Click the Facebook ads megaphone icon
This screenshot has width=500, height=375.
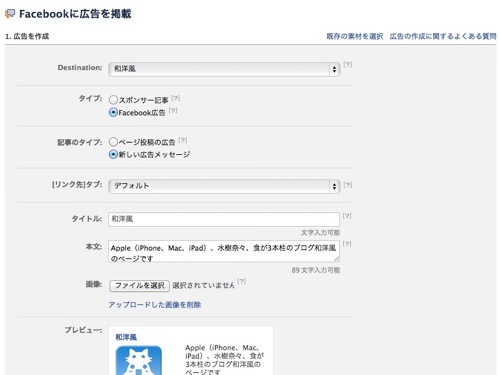pos(10,14)
